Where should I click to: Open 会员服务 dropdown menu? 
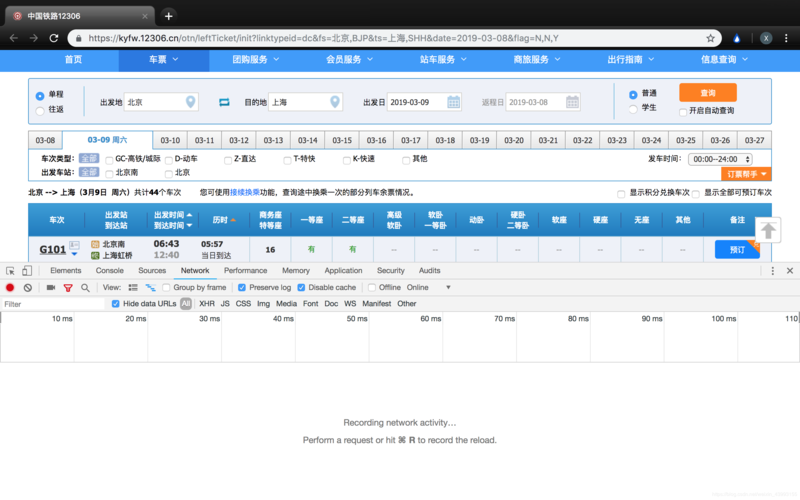tap(349, 60)
